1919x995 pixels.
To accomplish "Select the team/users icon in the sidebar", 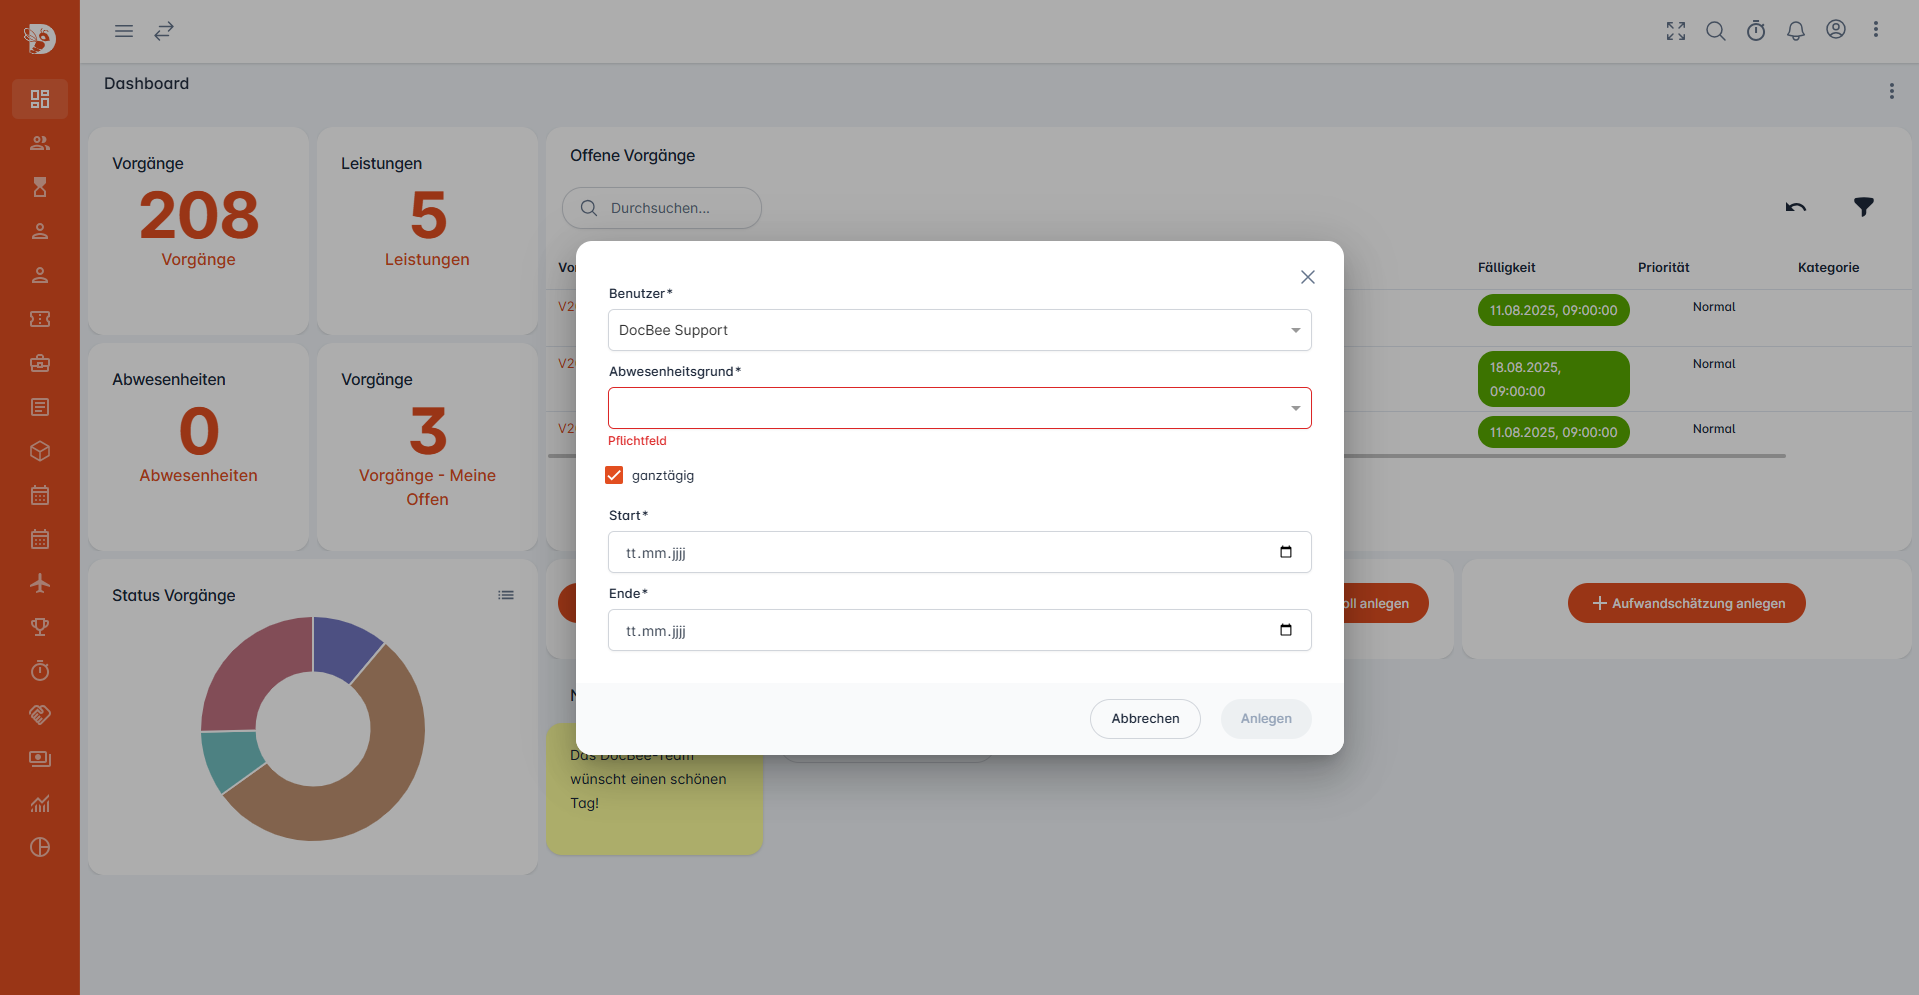I will pyautogui.click(x=40, y=143).
